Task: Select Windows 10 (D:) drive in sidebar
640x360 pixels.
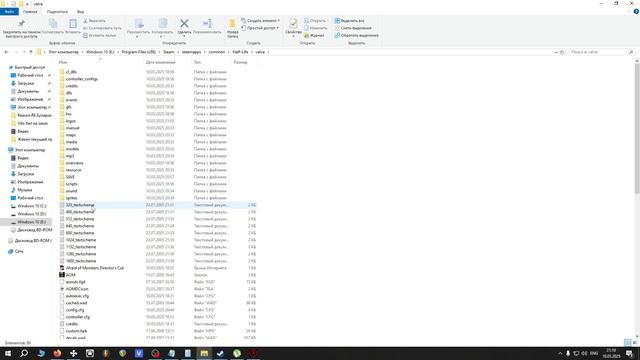Action: (31, 214)
